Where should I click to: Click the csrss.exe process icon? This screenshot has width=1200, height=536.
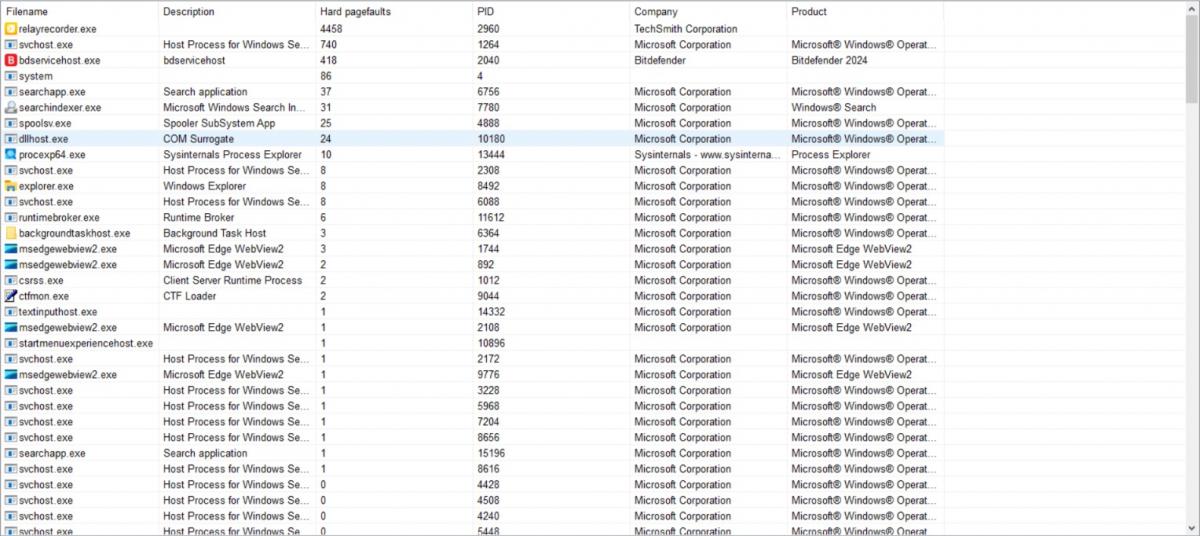11,280
